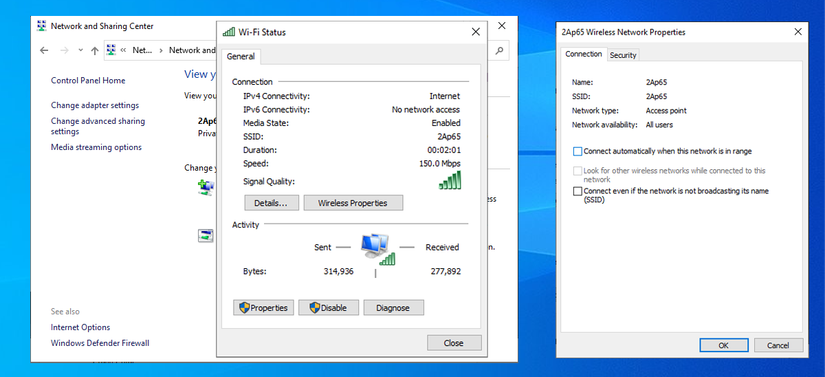Click the Properties button in Wi-Fi Status
This screenshot has height=377, width=825.
tap(264, 308)
